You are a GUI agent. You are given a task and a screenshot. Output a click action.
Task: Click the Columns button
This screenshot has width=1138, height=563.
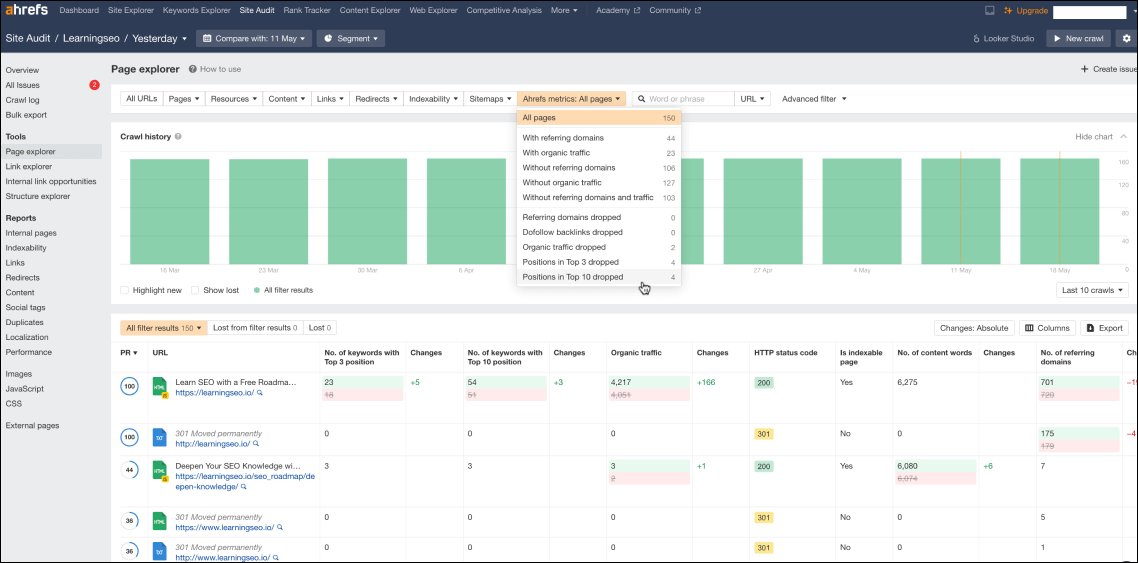(x=1047, y=328)
